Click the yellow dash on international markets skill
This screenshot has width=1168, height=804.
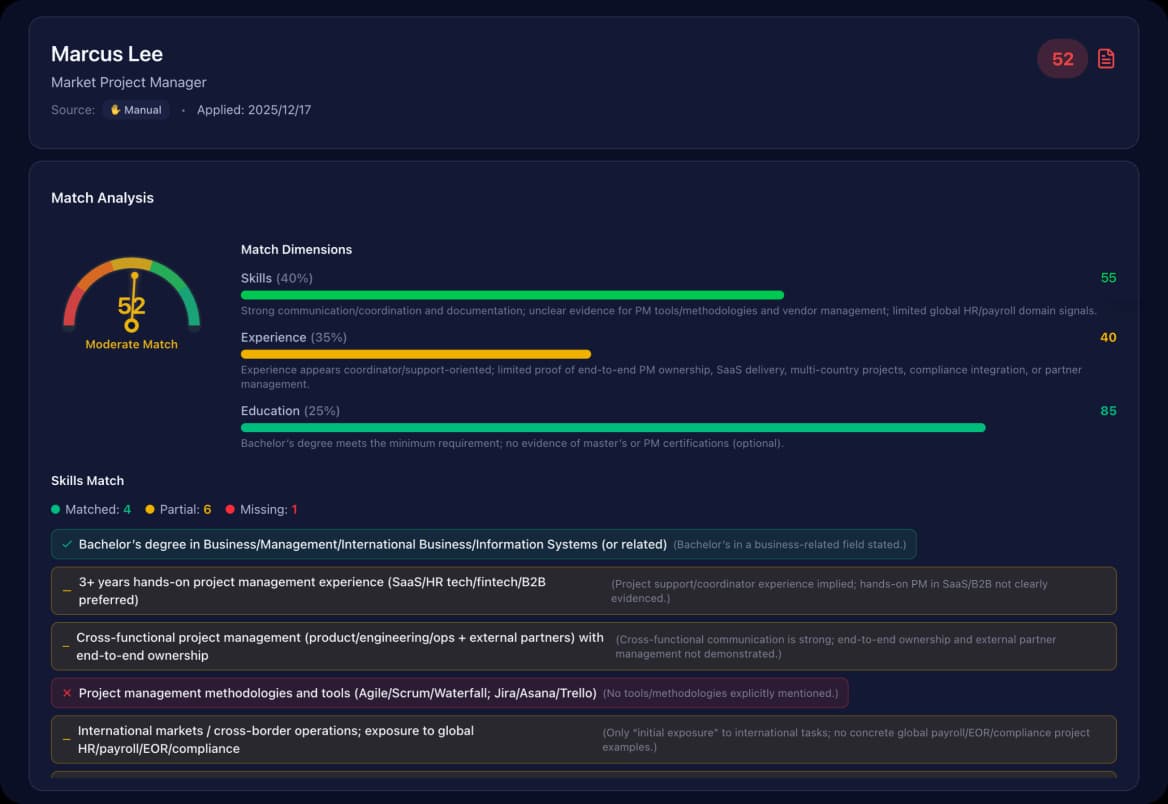(x=65, y=739)
